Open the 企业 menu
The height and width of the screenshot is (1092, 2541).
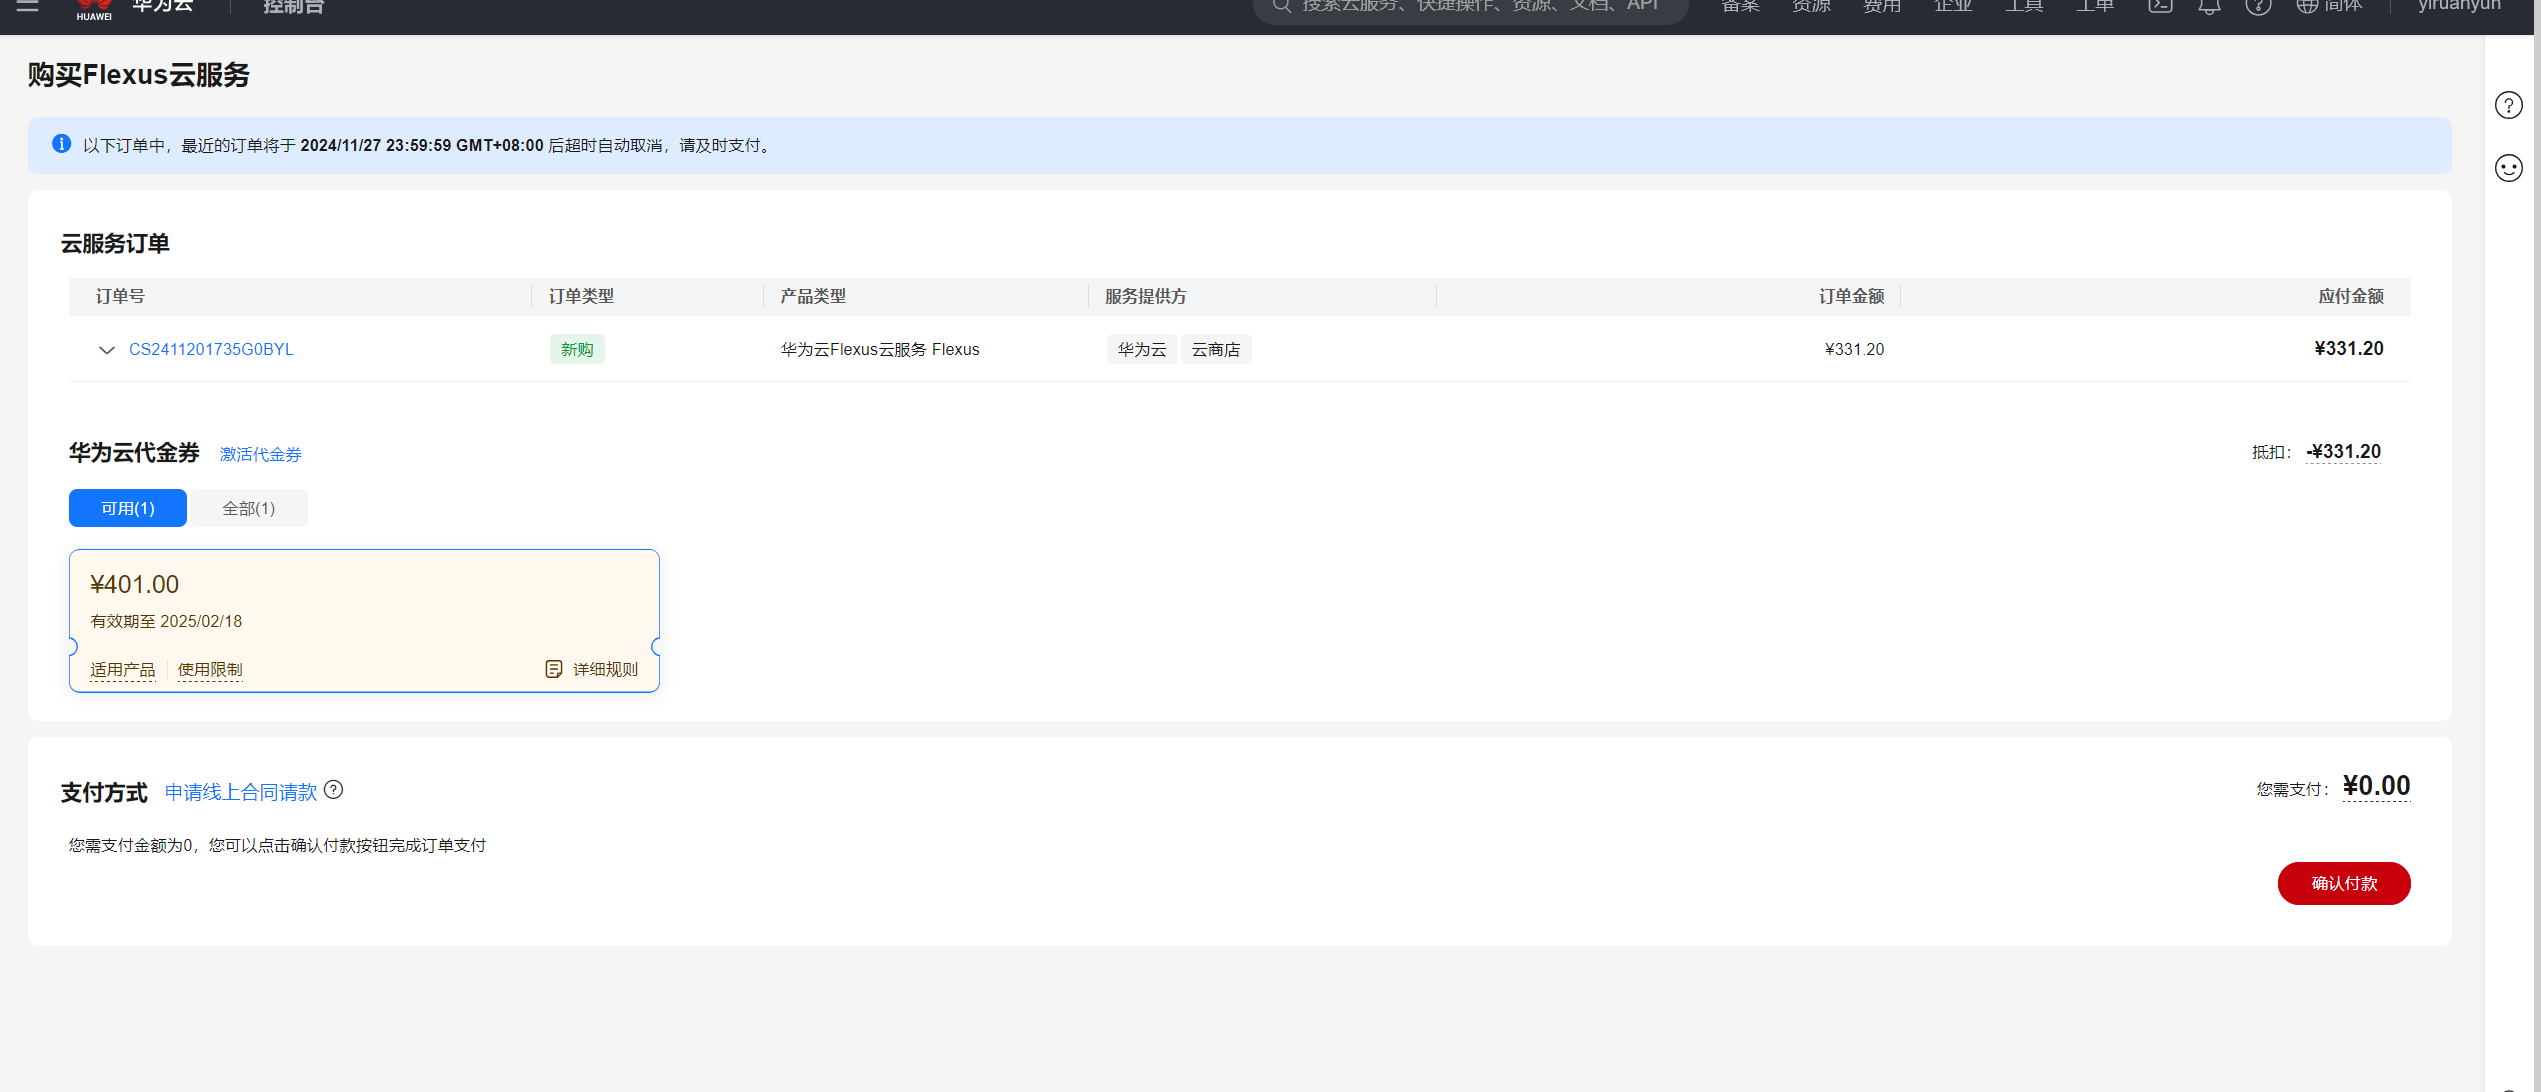pyautogui.click(x=1953, y=6)
